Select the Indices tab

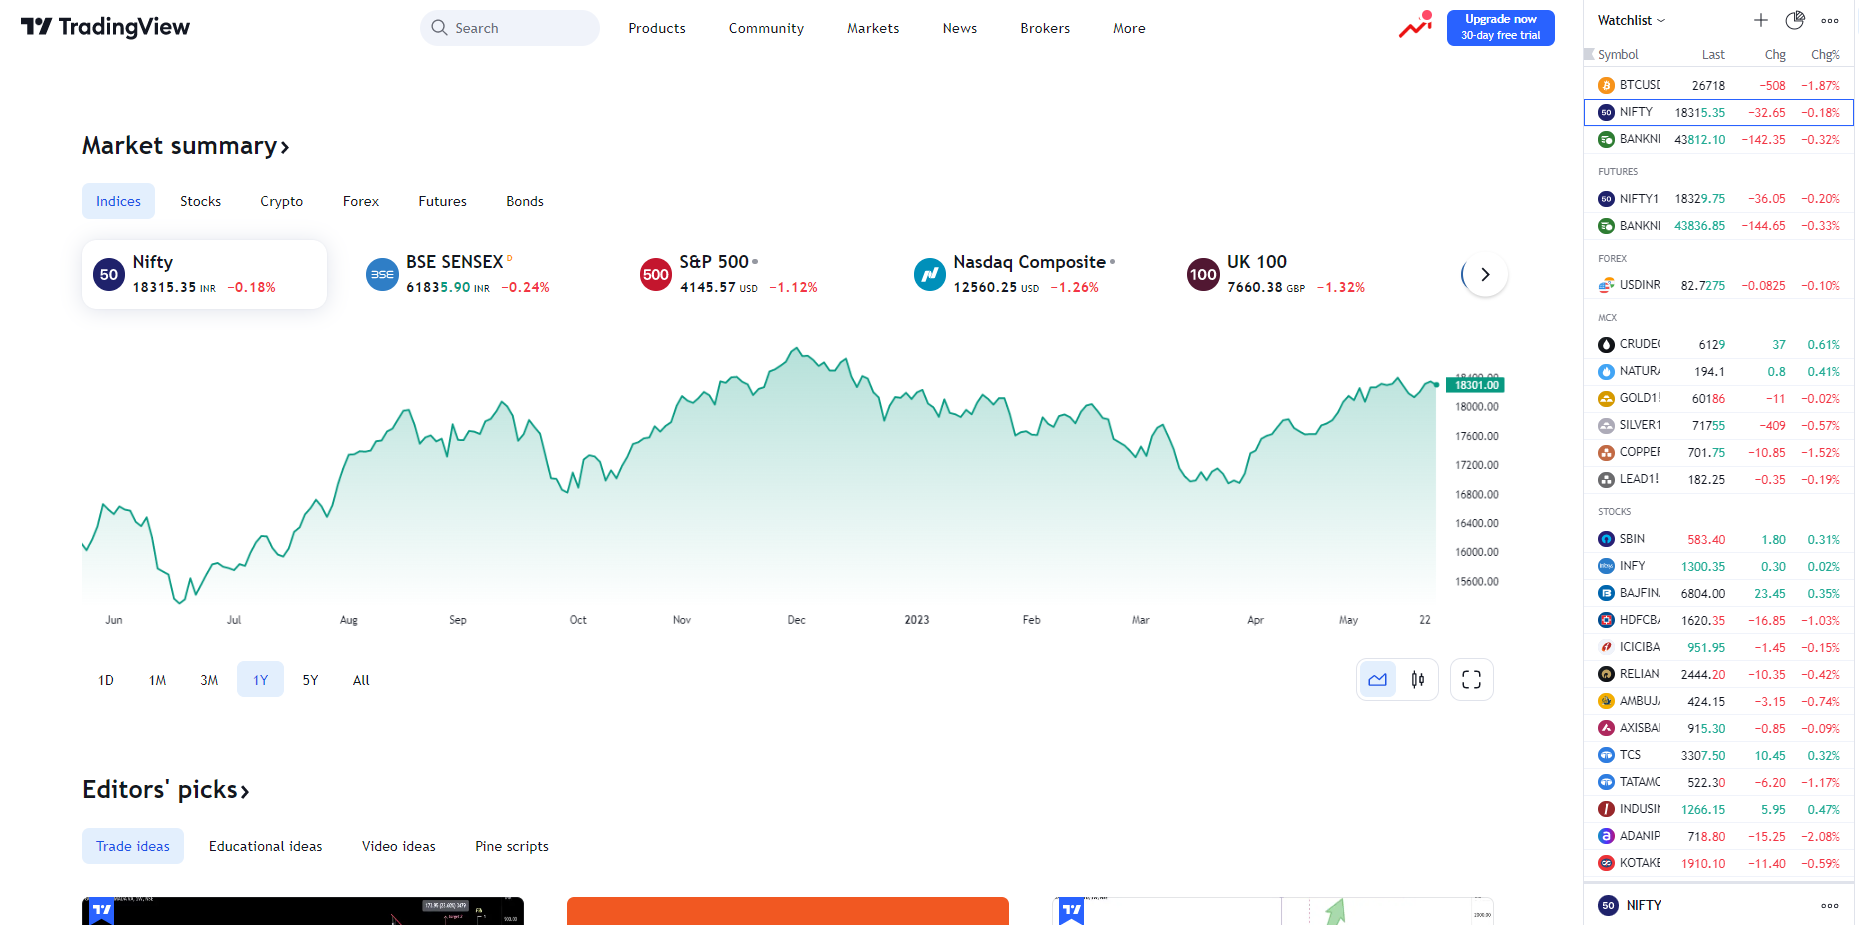point(118,201)
